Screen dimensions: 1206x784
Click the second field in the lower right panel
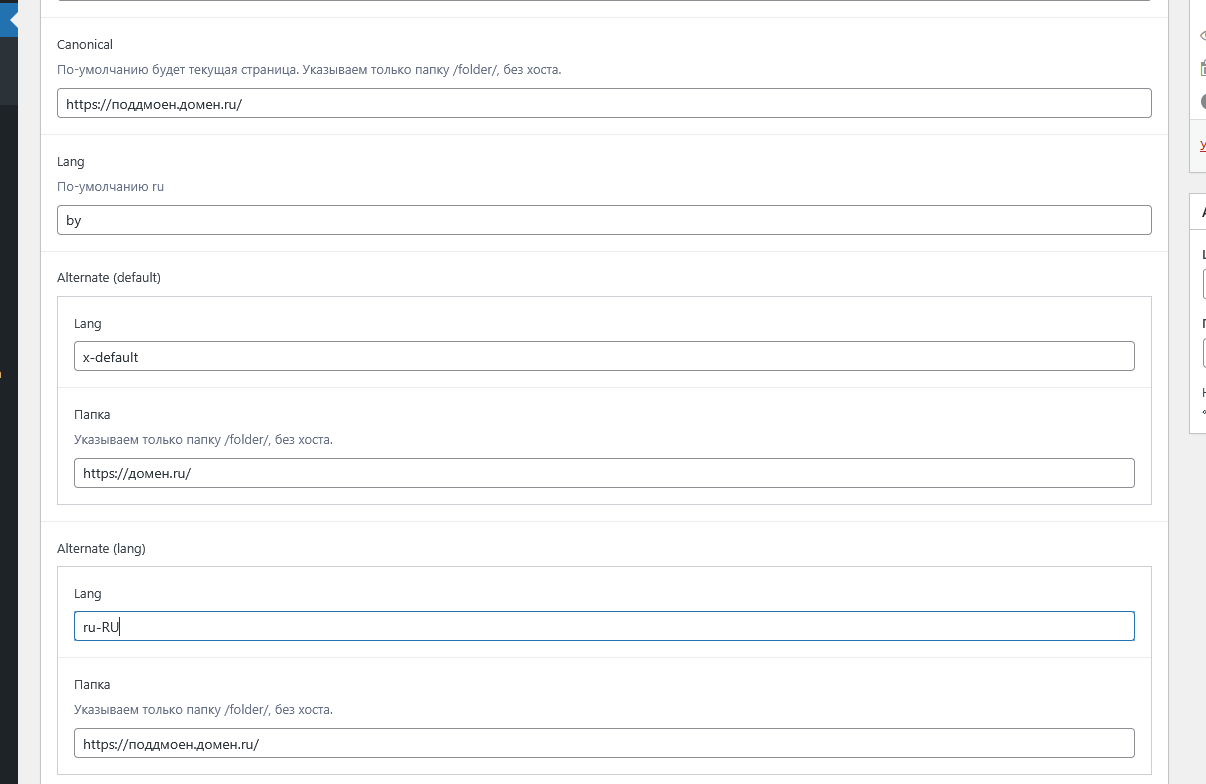click(x=1204, y=353)
